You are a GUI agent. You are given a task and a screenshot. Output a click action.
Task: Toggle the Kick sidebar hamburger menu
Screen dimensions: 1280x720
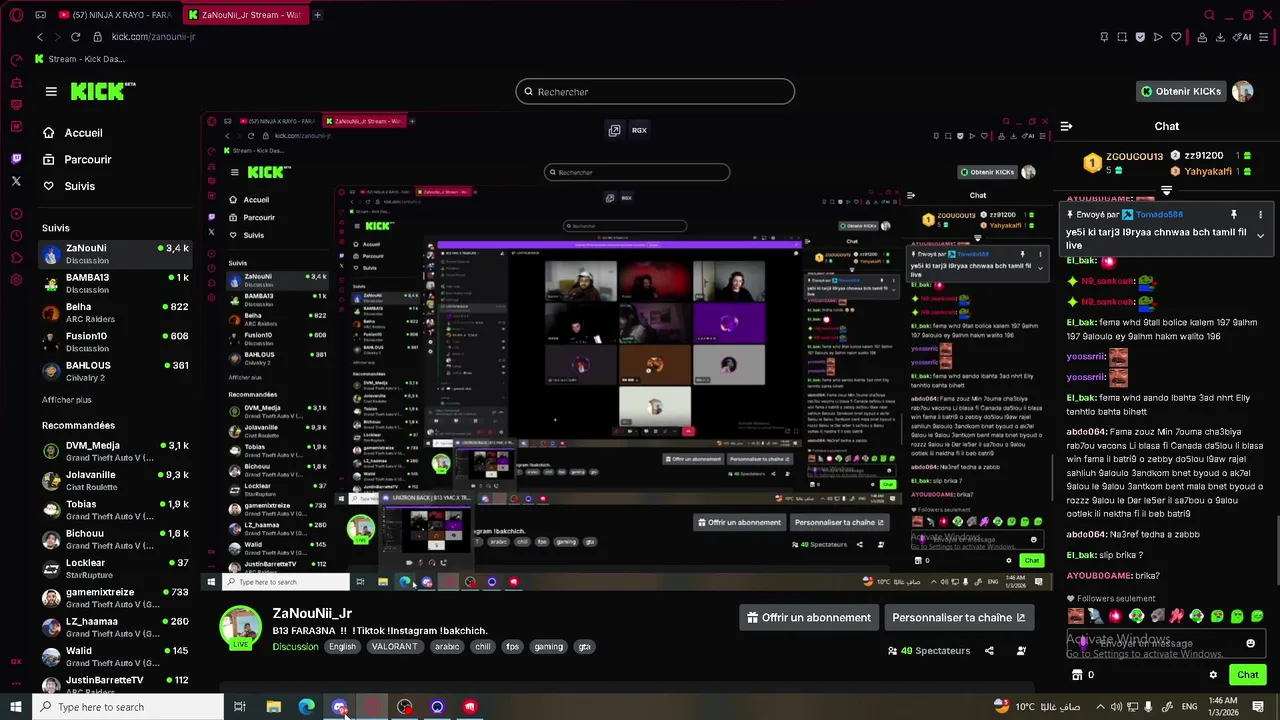(x=51, y=91)
